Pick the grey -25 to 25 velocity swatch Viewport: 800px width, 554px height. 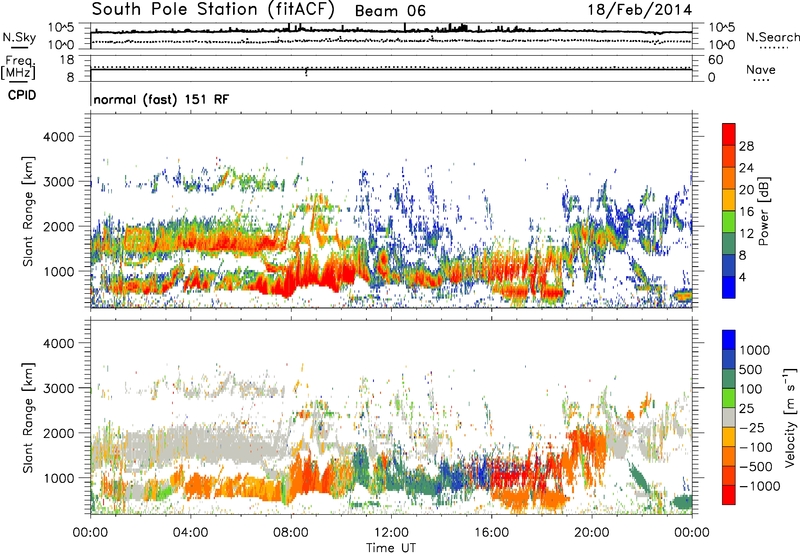pos(729,417)
